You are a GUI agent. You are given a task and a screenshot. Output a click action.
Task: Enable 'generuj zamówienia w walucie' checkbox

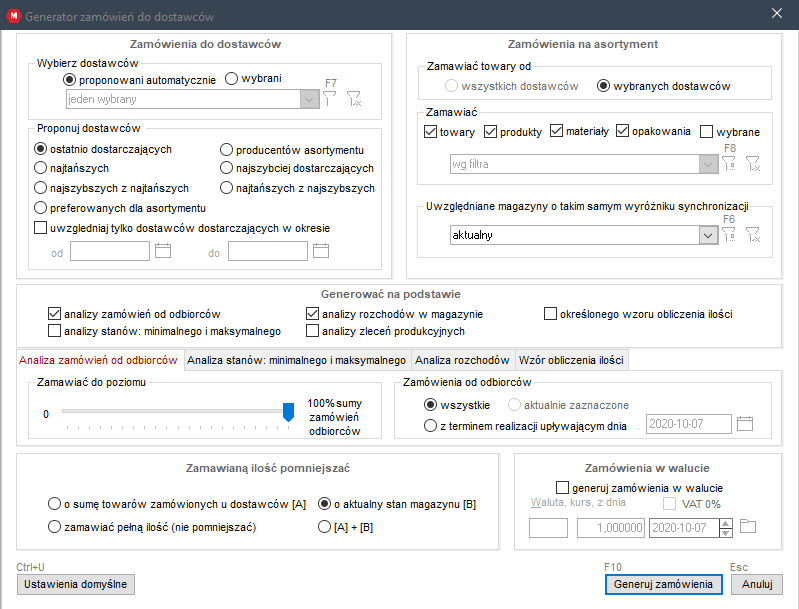[561, 487]
